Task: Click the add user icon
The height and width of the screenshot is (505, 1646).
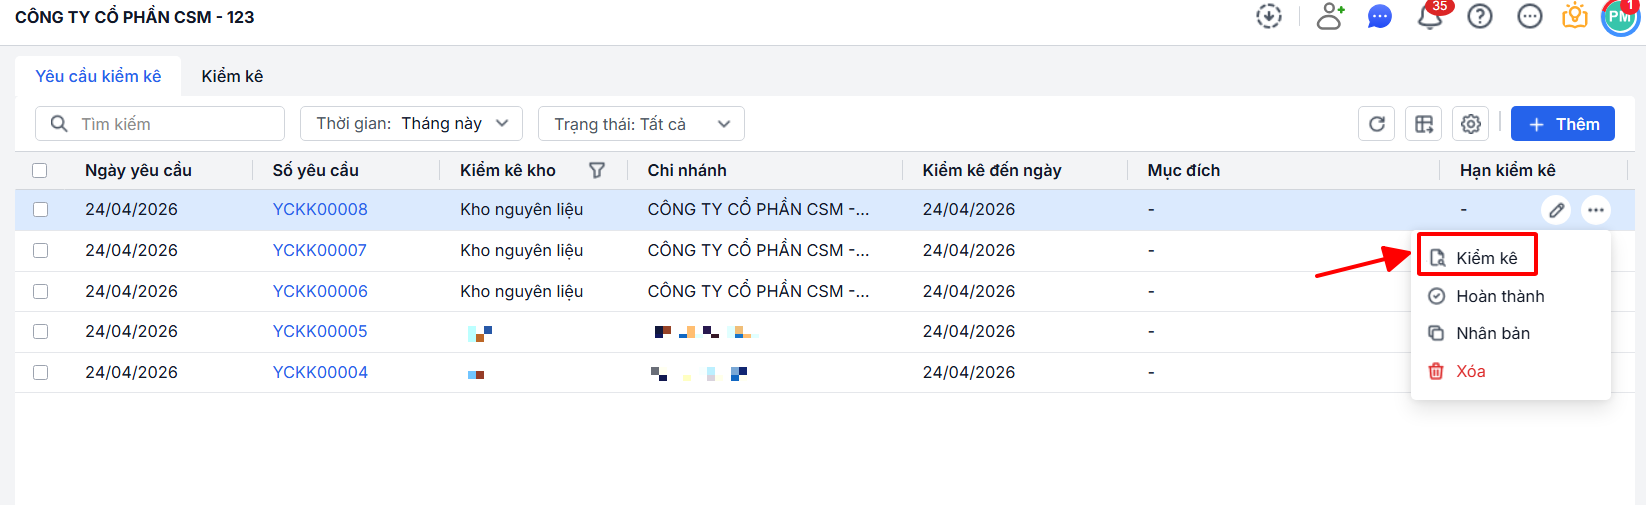Action: [x=1330, y=17]
